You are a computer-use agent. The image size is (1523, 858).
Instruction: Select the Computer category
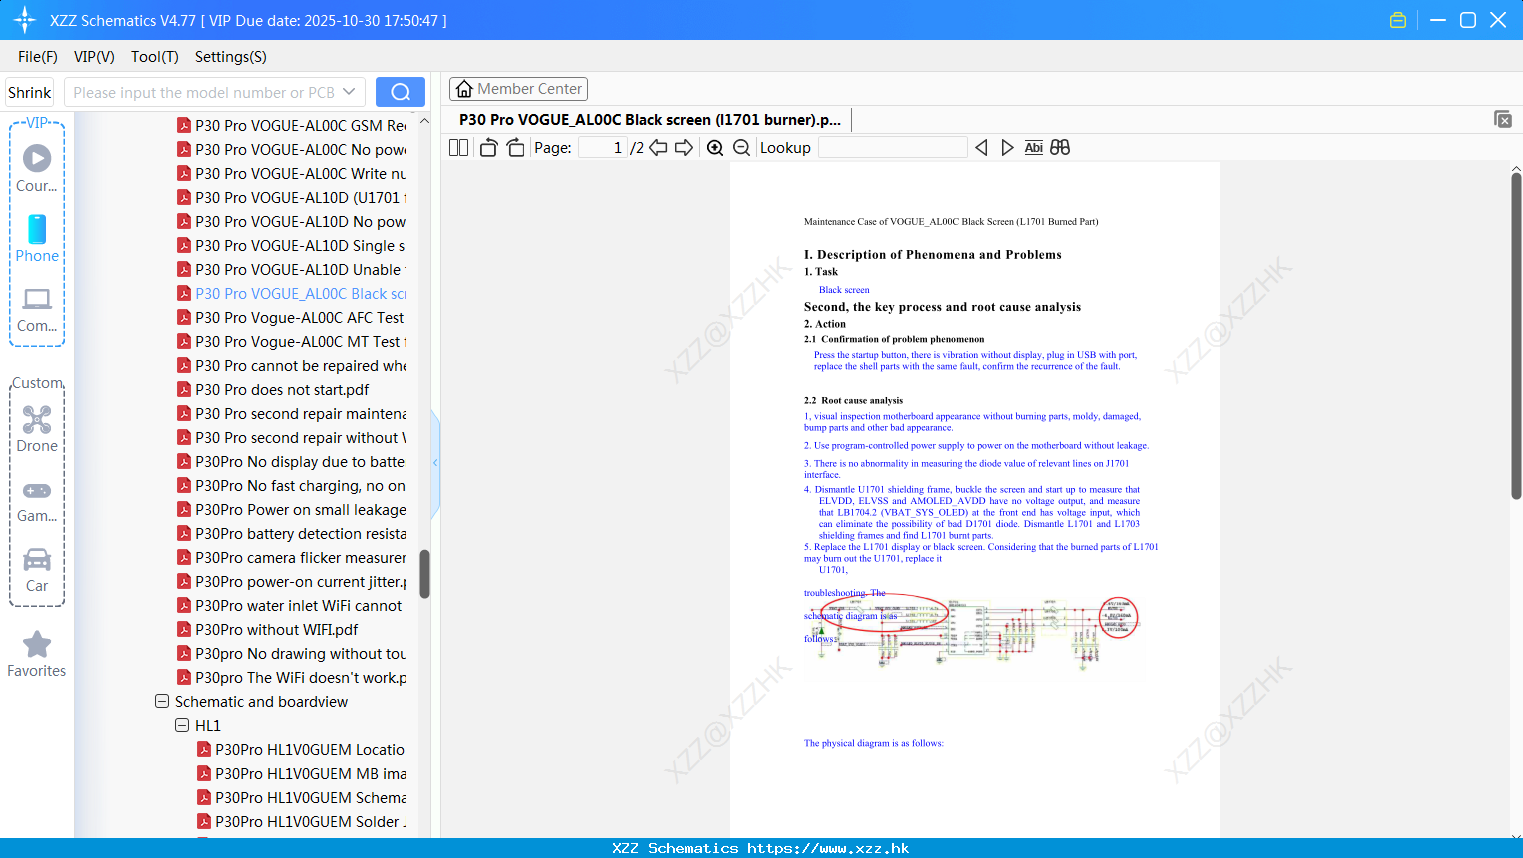pyautogui.click(x=37, y=309)
